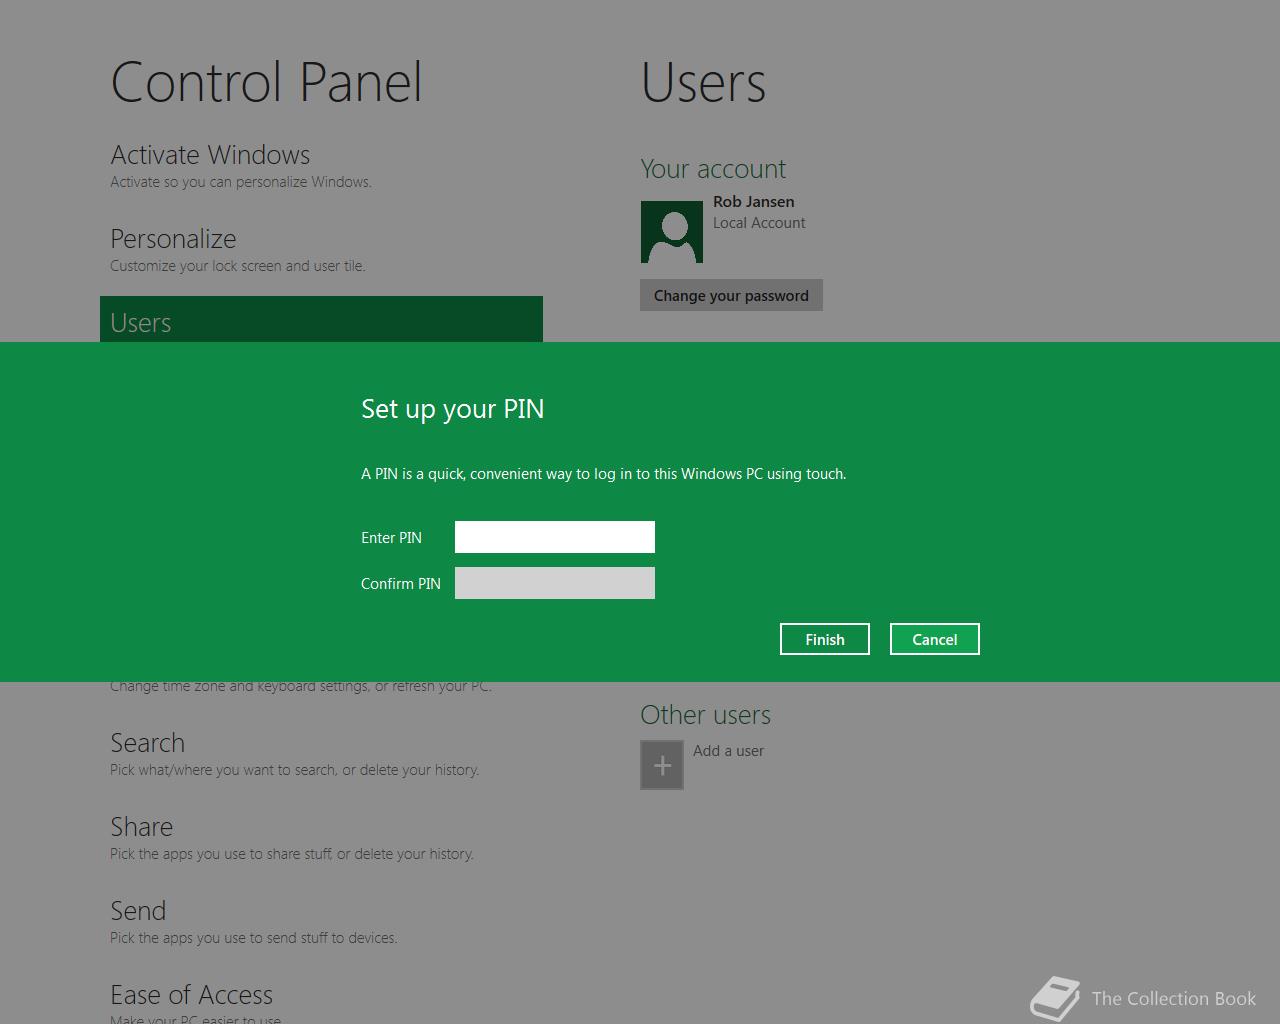Click 'Customize your lock screen' description
The image size is (1280, 1024).
tap(238, 266)
